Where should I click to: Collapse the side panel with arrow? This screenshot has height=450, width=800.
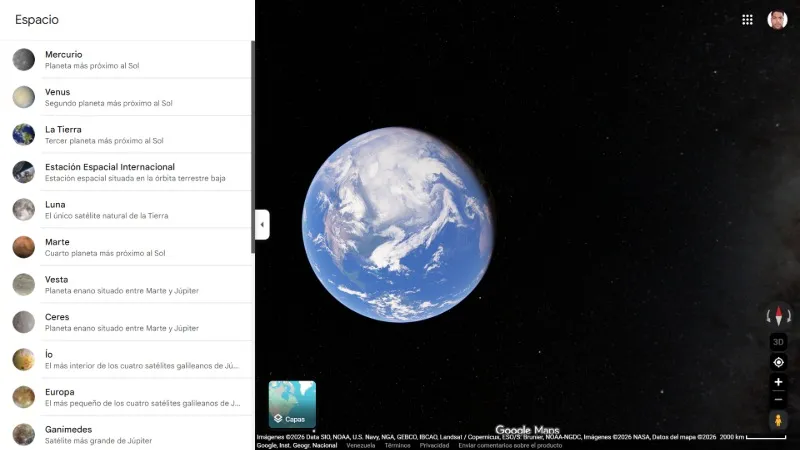click(262, 224)
